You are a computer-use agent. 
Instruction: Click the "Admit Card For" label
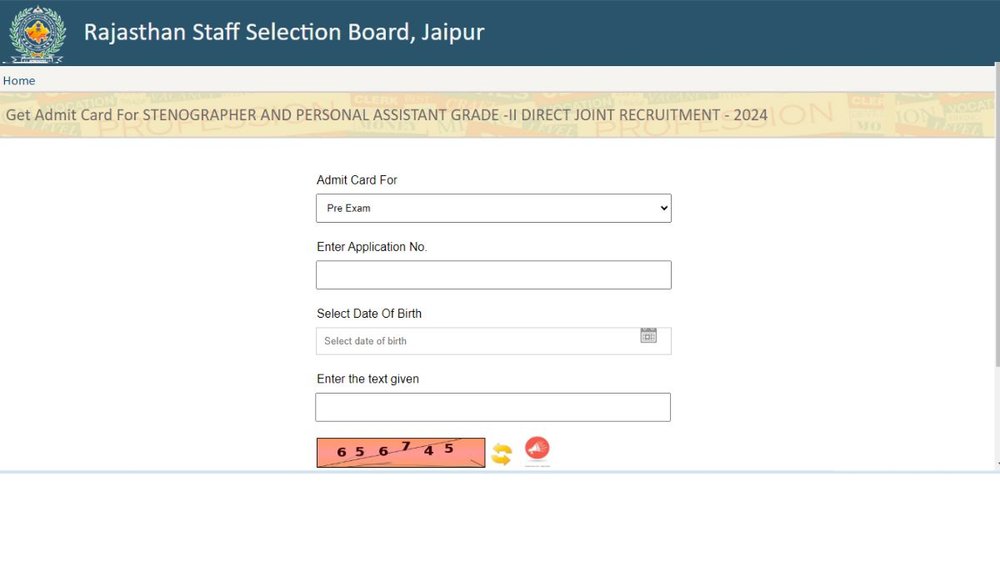[x=357, y=180]
